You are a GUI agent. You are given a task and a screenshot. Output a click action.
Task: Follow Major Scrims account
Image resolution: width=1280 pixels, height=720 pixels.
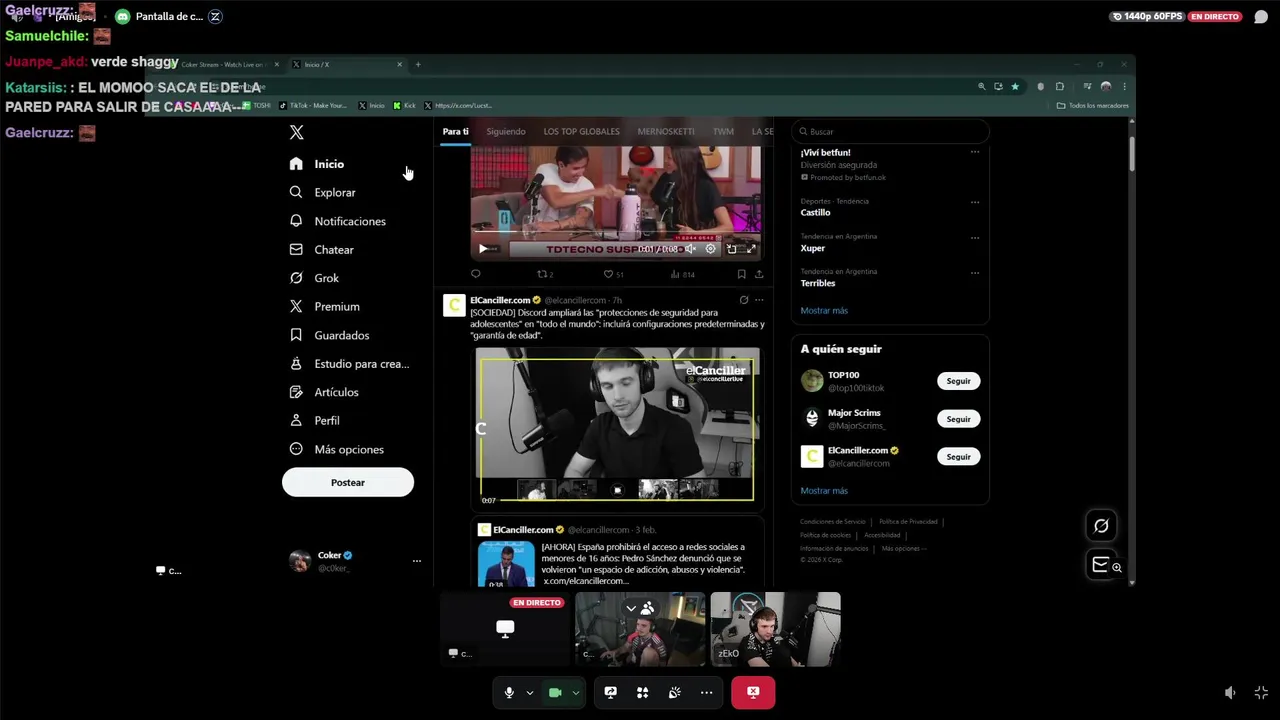coord(958,419)
